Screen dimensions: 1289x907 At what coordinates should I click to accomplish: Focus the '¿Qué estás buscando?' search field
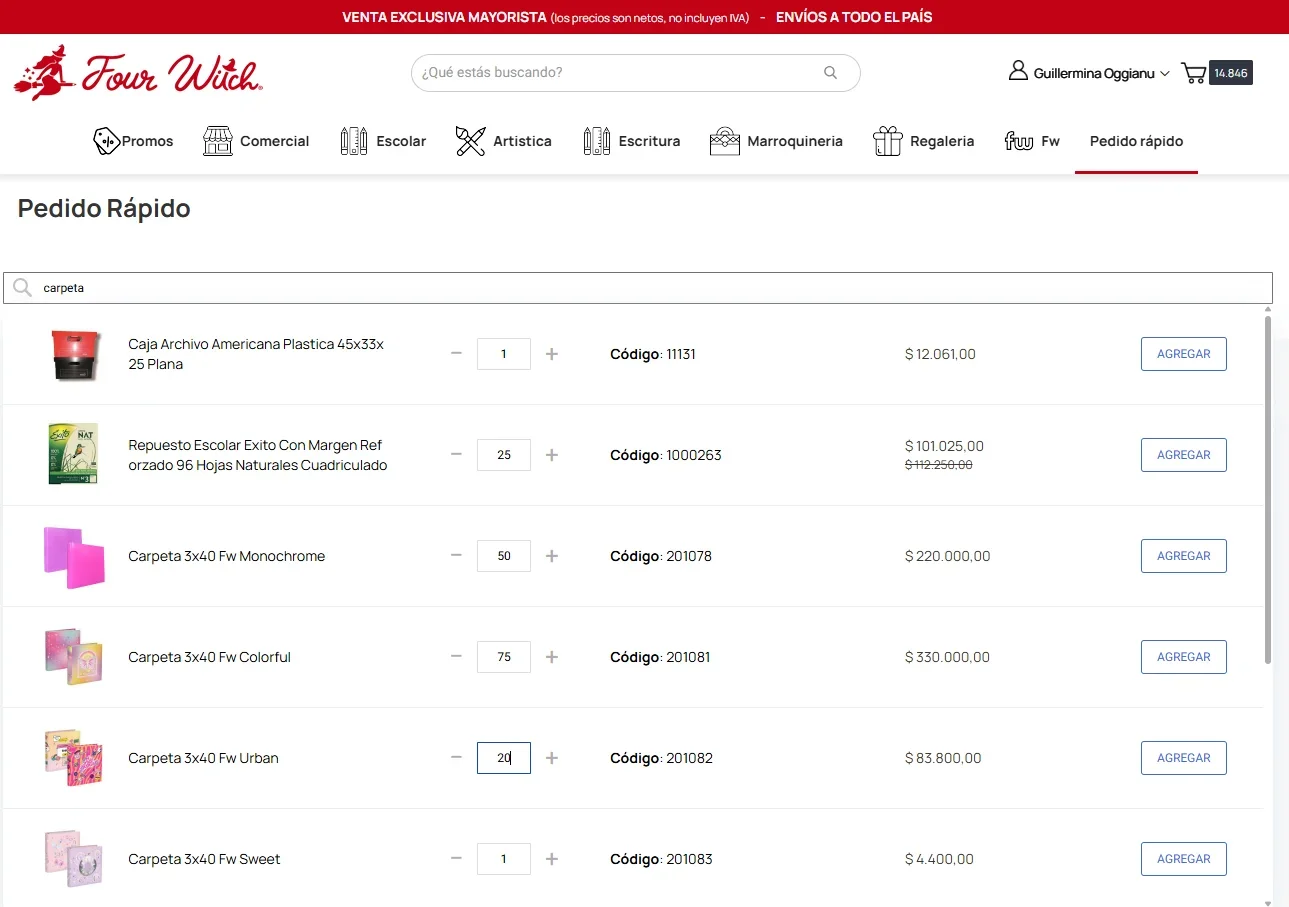[x=635, y=73]
